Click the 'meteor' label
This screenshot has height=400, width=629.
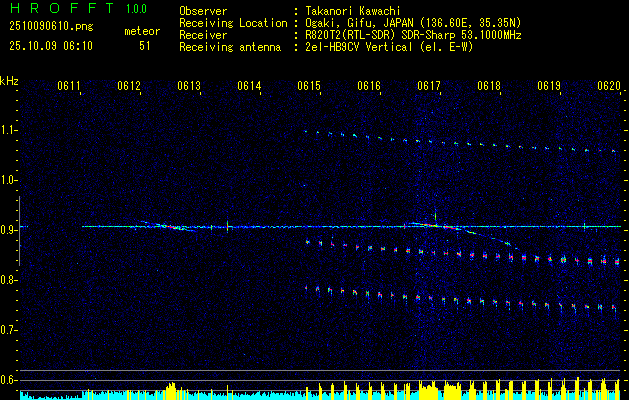pyautogui.click(x=142, y=31)
